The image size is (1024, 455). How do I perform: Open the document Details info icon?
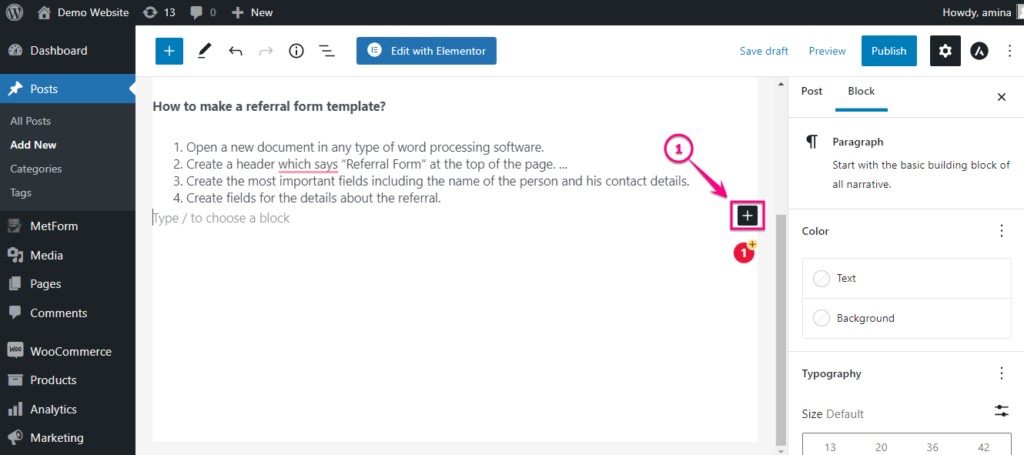pyautogui.click(x=296, y=51)
